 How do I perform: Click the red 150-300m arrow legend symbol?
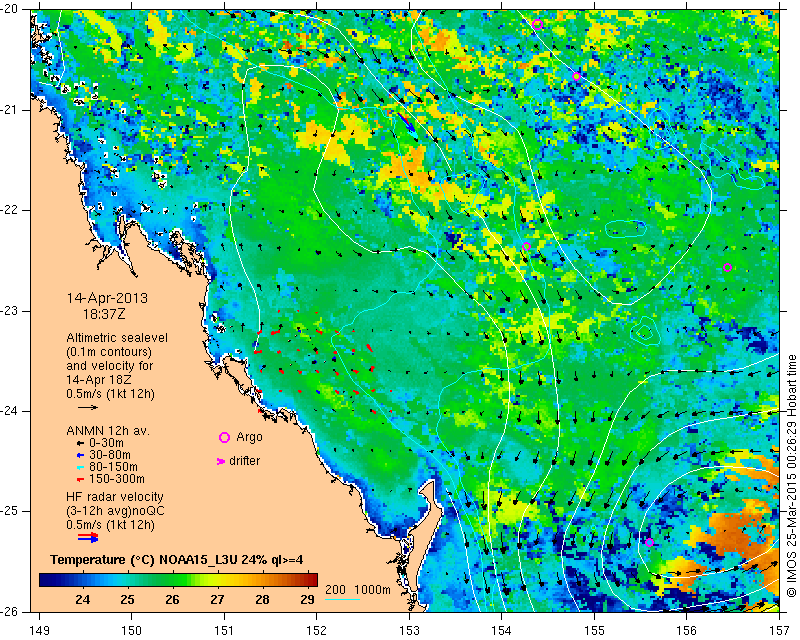(80, 479)
